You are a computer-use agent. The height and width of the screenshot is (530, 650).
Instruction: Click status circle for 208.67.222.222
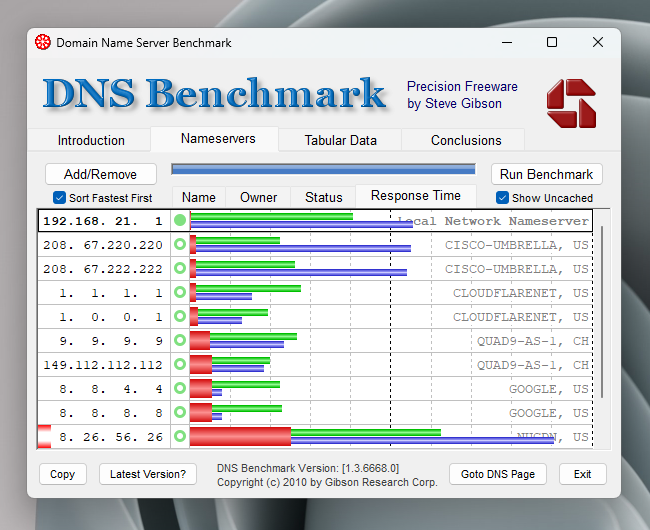[x=180, y=268]
